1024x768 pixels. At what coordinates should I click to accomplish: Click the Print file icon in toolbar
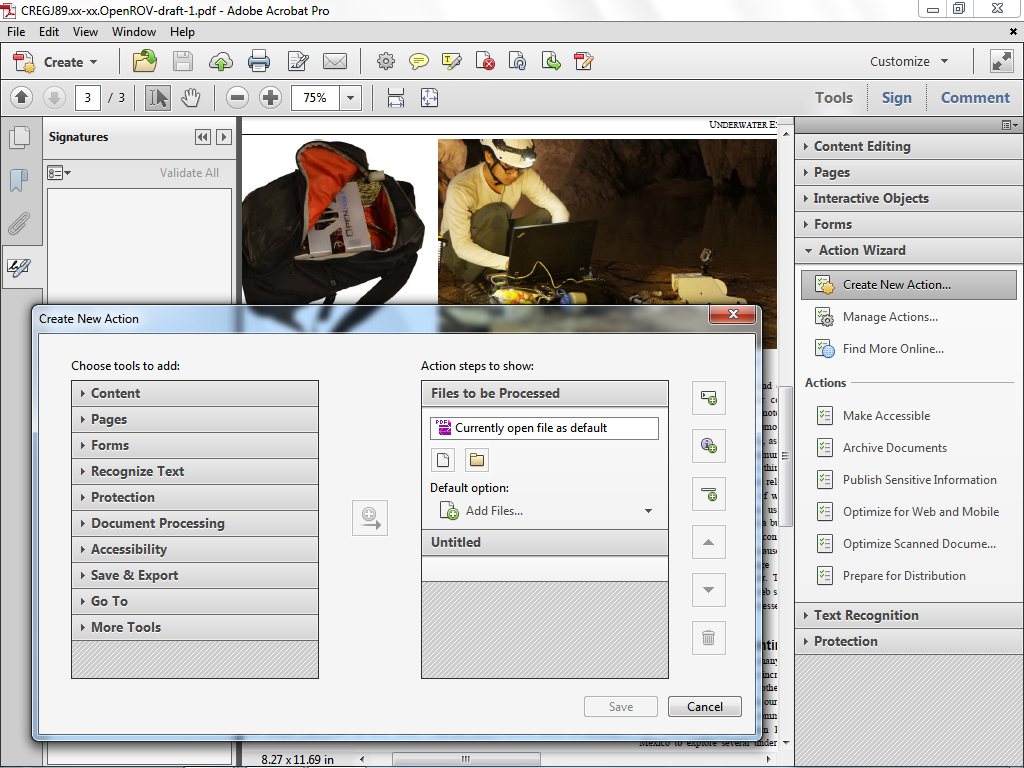pos(259,61)
